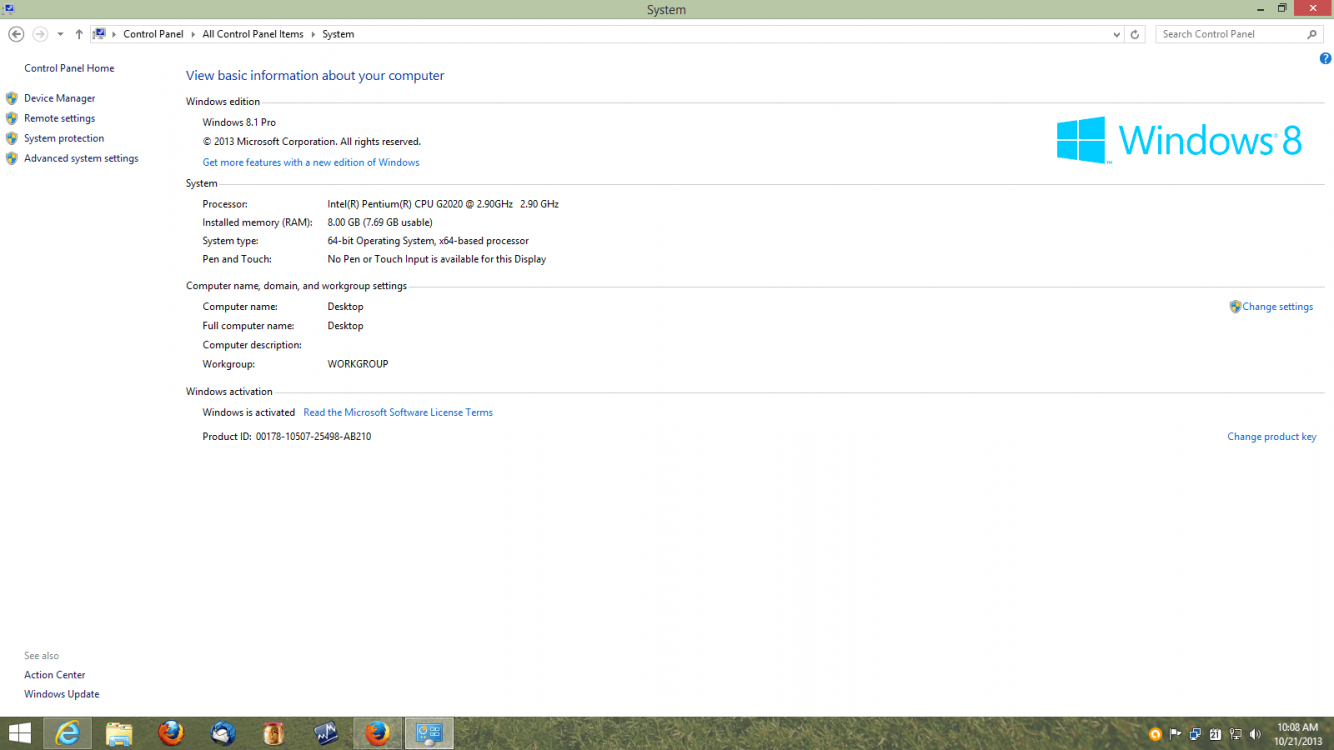Screen dimensions: 1334x750
Task: Open Windows Update link
Action: click(x=62, y=694)
